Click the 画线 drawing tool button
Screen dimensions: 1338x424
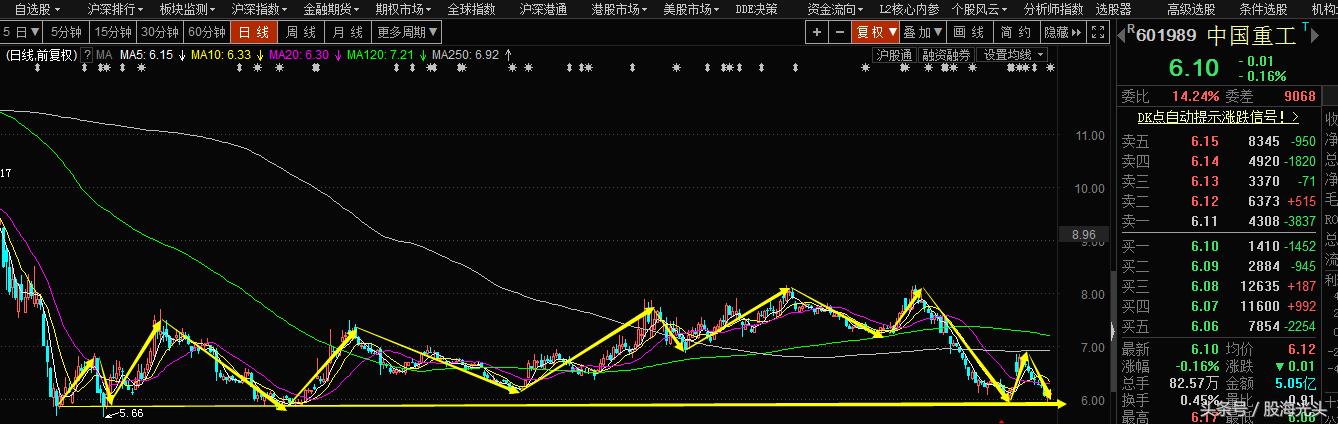(x=970, y=32)
